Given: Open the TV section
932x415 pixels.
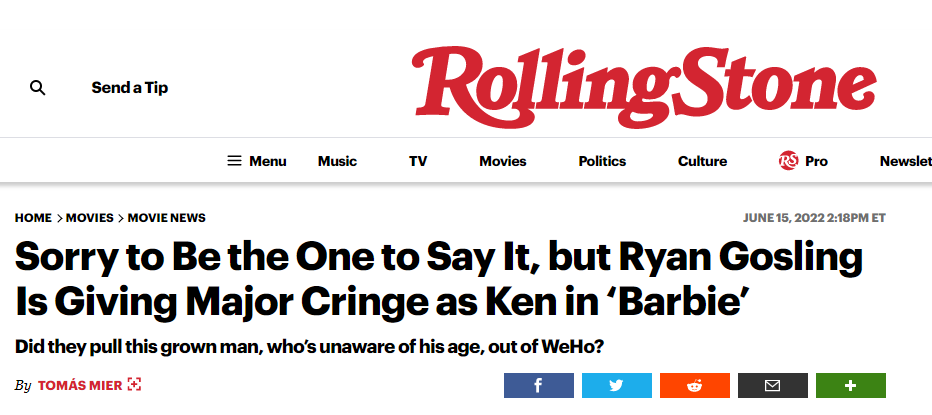Looking at the screenshot, I should coord(418,161).
